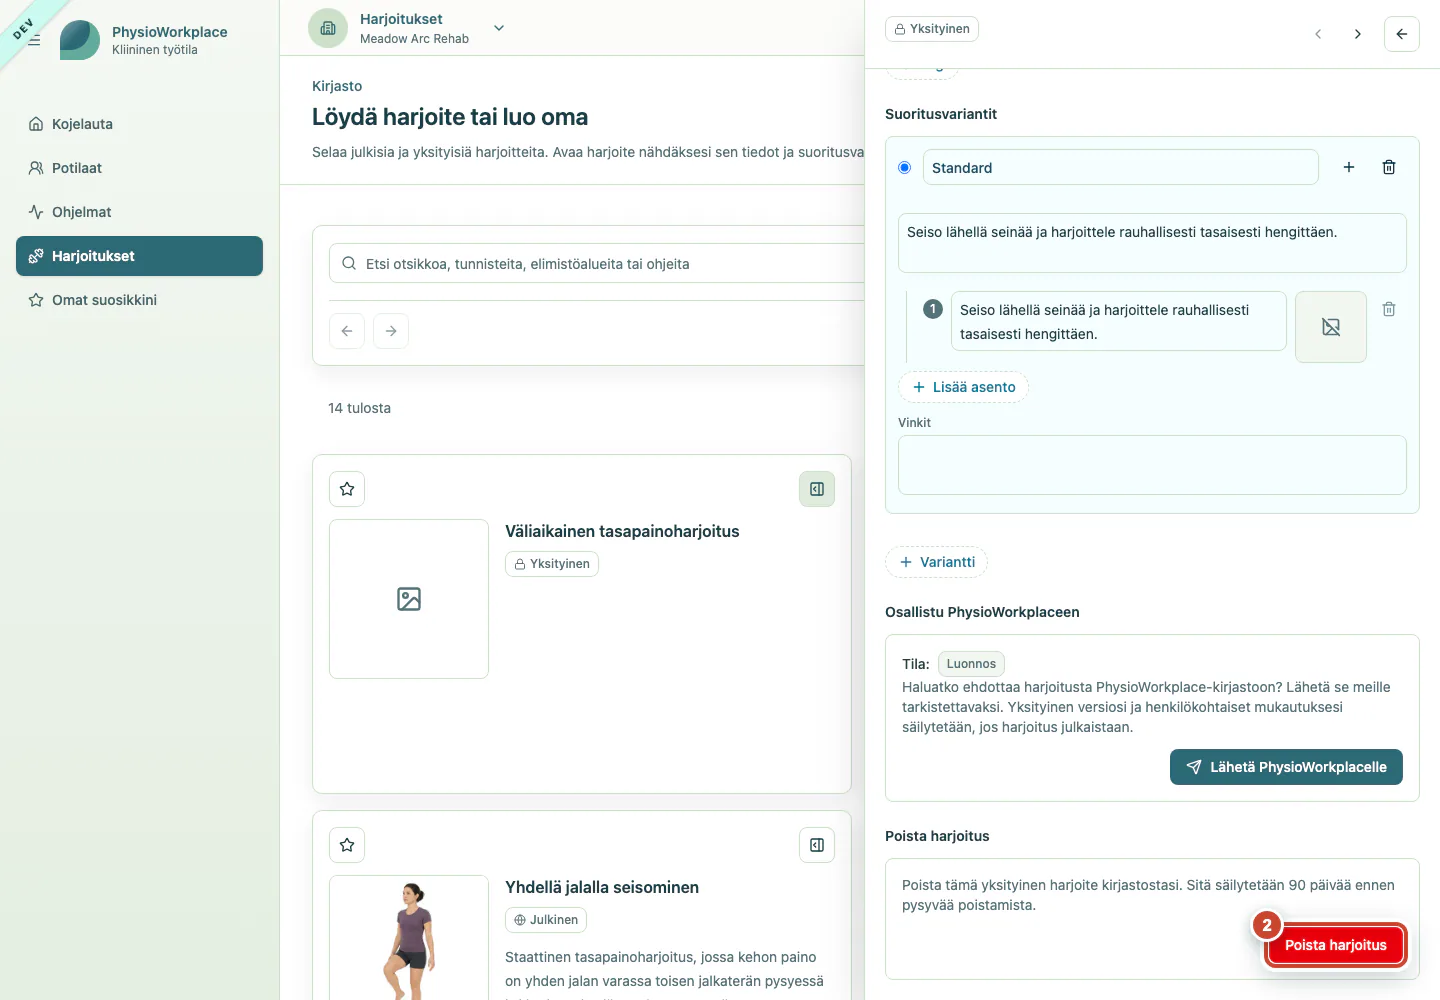This screenshot has height=1000, width=1440.
Task: Click the Julkinen badge on exercise card
Action: click(546, 920)
